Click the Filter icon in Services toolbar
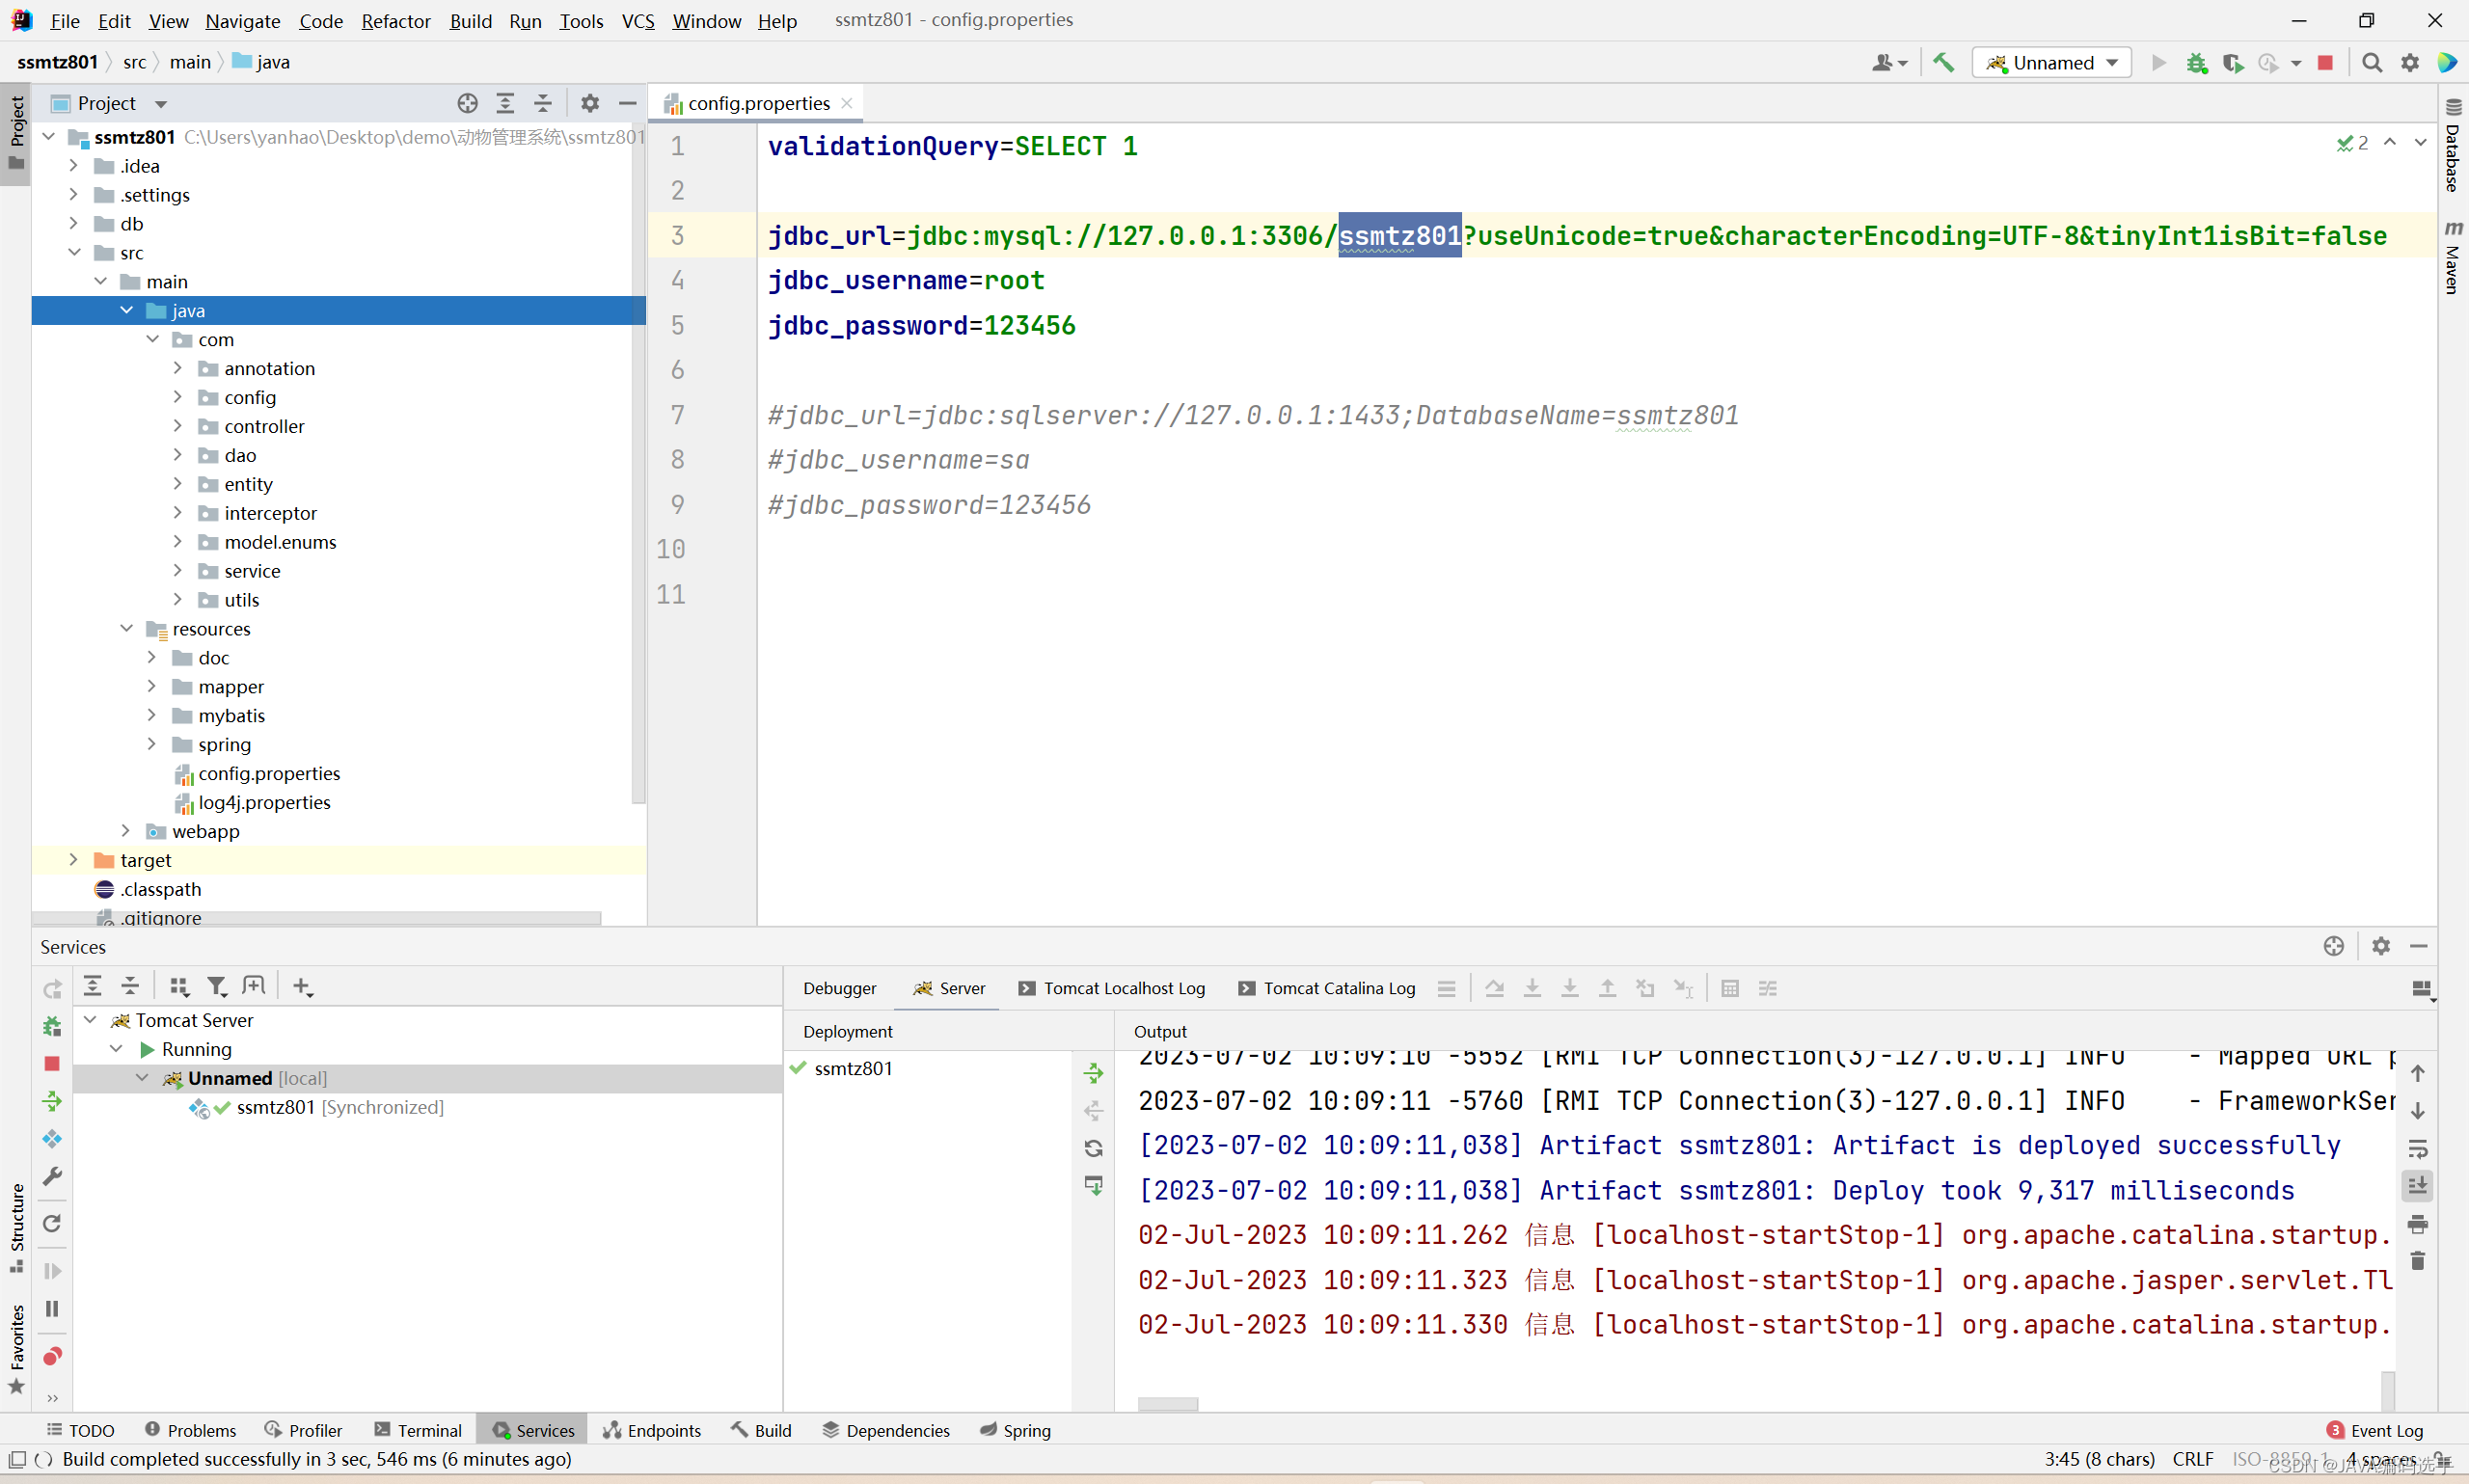Image resolution: width=2469 pixels, height=1484 pixels. 216,986
